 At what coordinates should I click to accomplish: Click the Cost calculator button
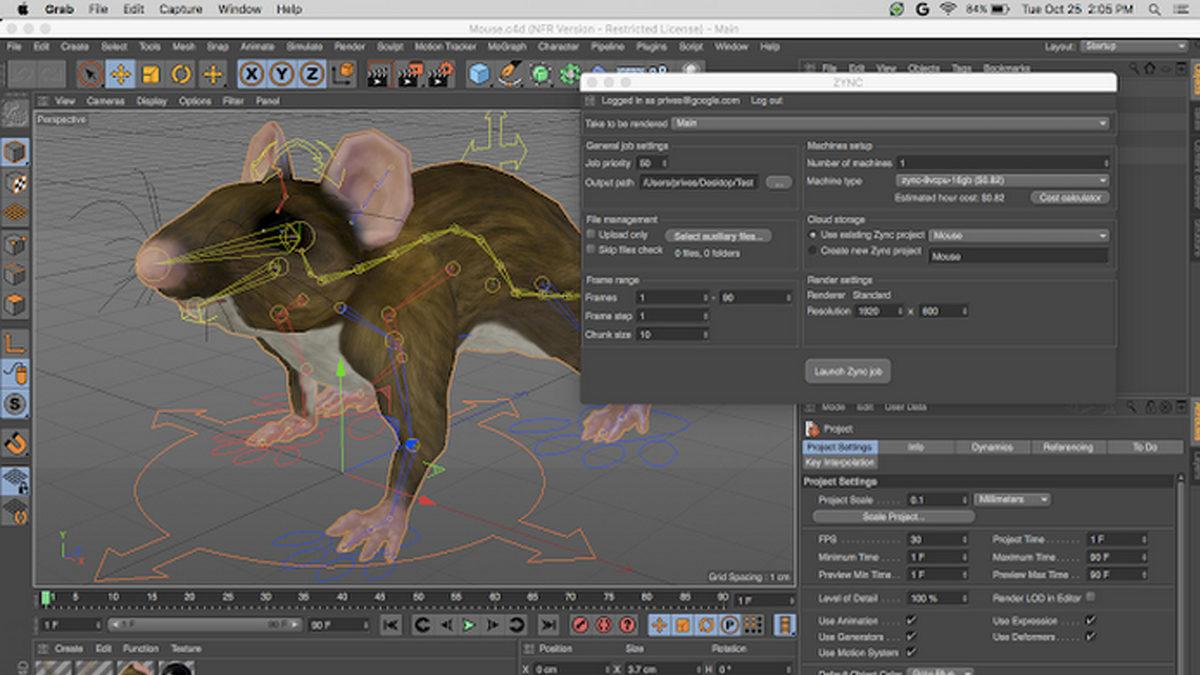(1069, 198)
